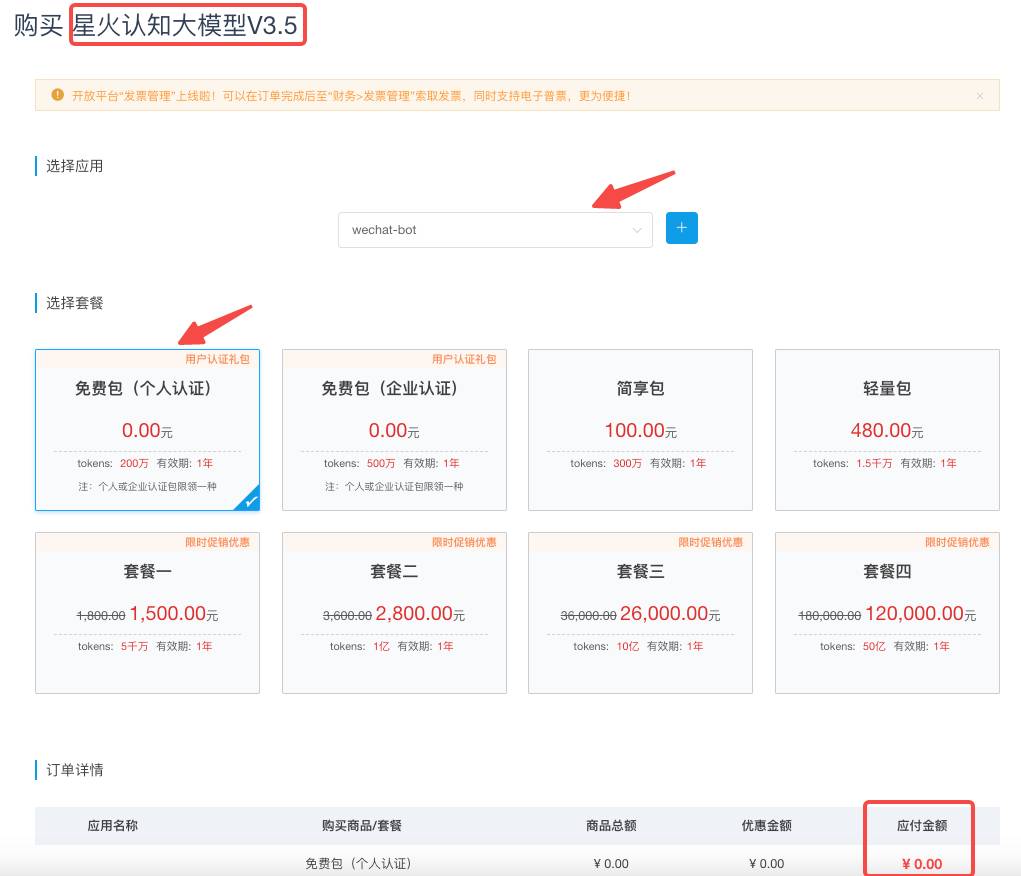Click the 商品总额 column header

pyautogui.click(x=611, y=825)
